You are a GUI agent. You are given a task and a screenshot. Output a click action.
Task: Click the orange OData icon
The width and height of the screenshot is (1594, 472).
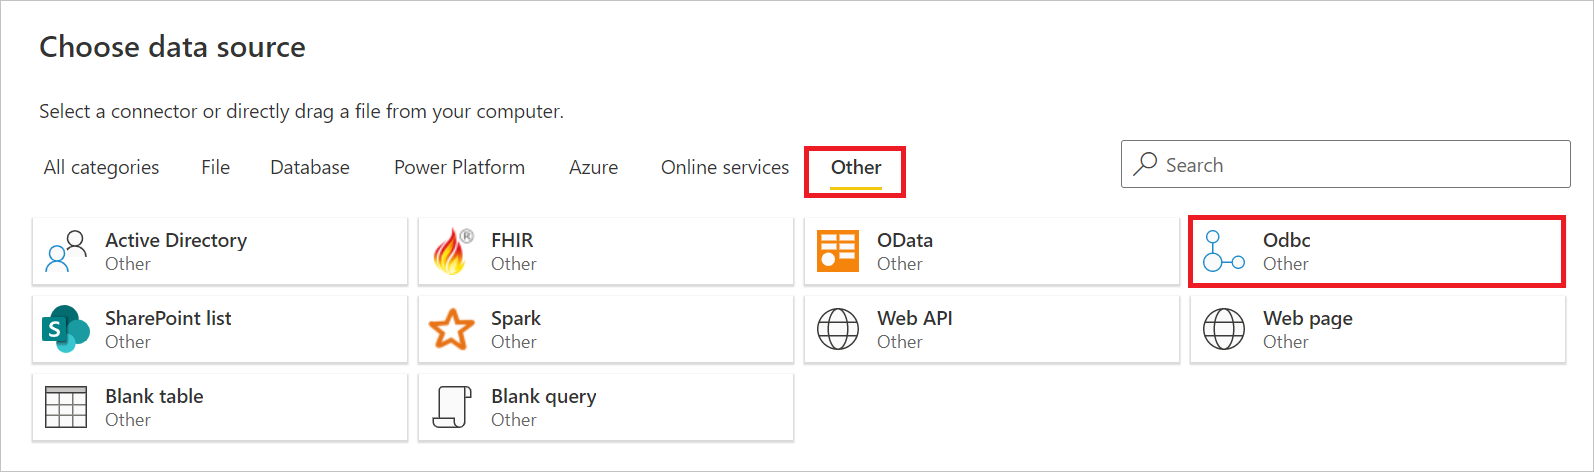pos(838,251)
